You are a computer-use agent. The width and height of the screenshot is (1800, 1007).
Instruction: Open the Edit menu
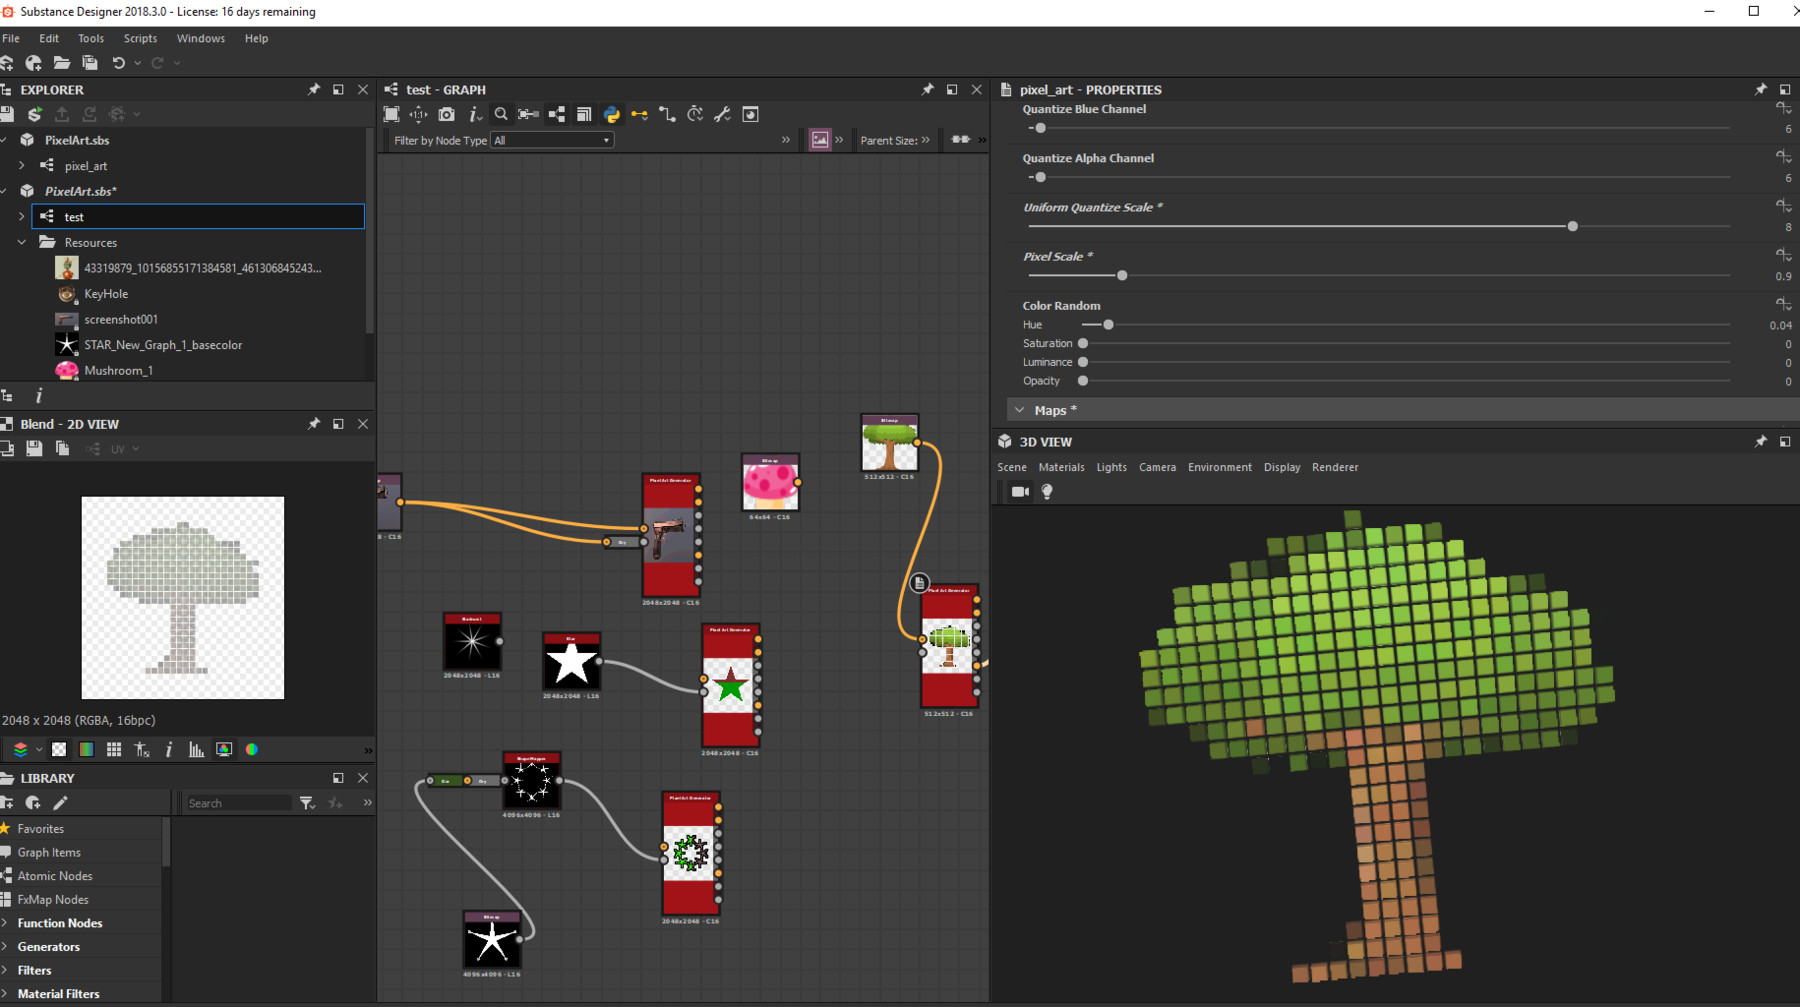[49, 38]
